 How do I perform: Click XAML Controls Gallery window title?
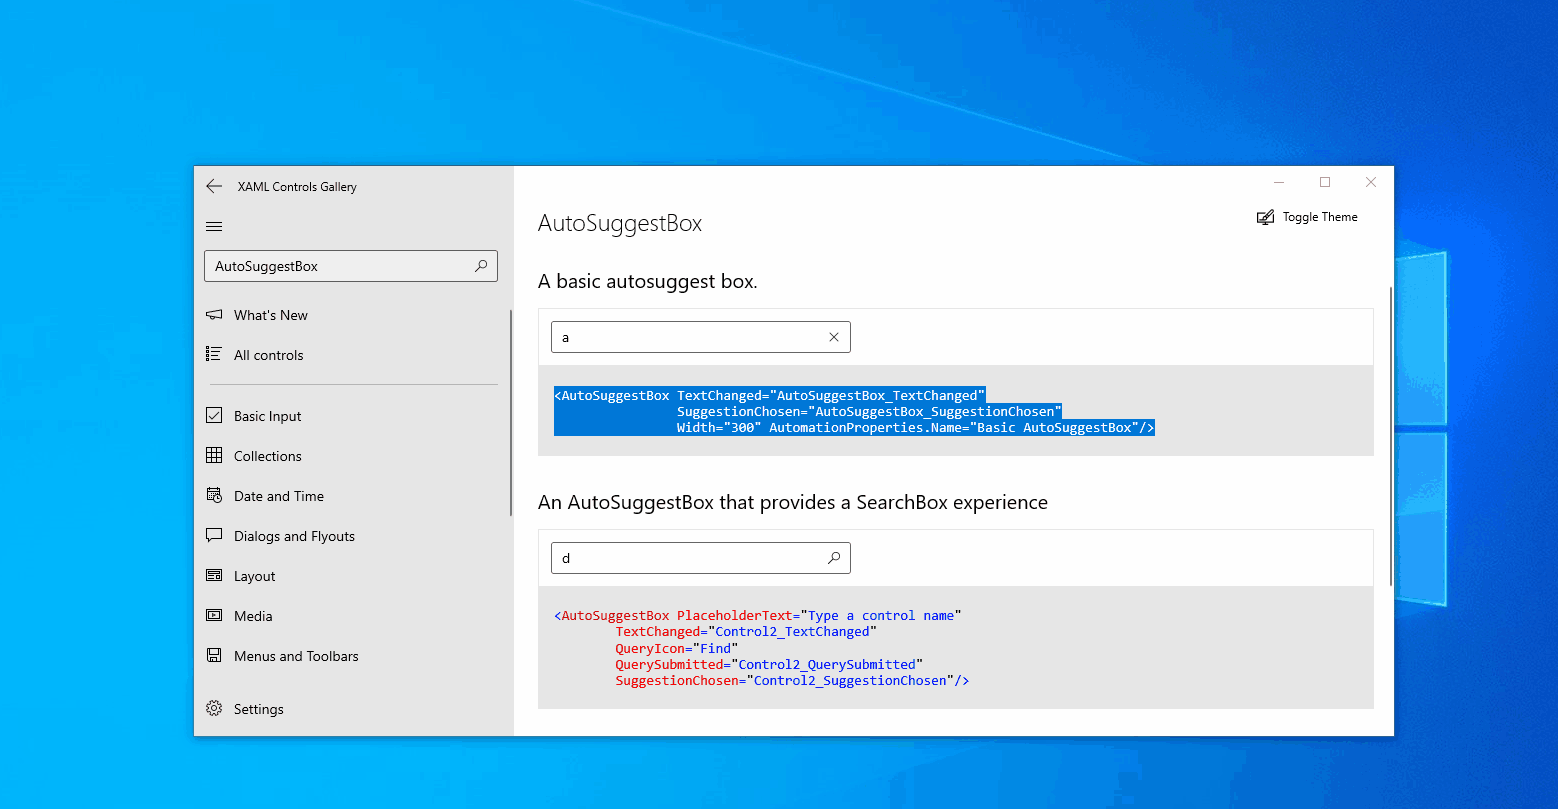[297, 187]
